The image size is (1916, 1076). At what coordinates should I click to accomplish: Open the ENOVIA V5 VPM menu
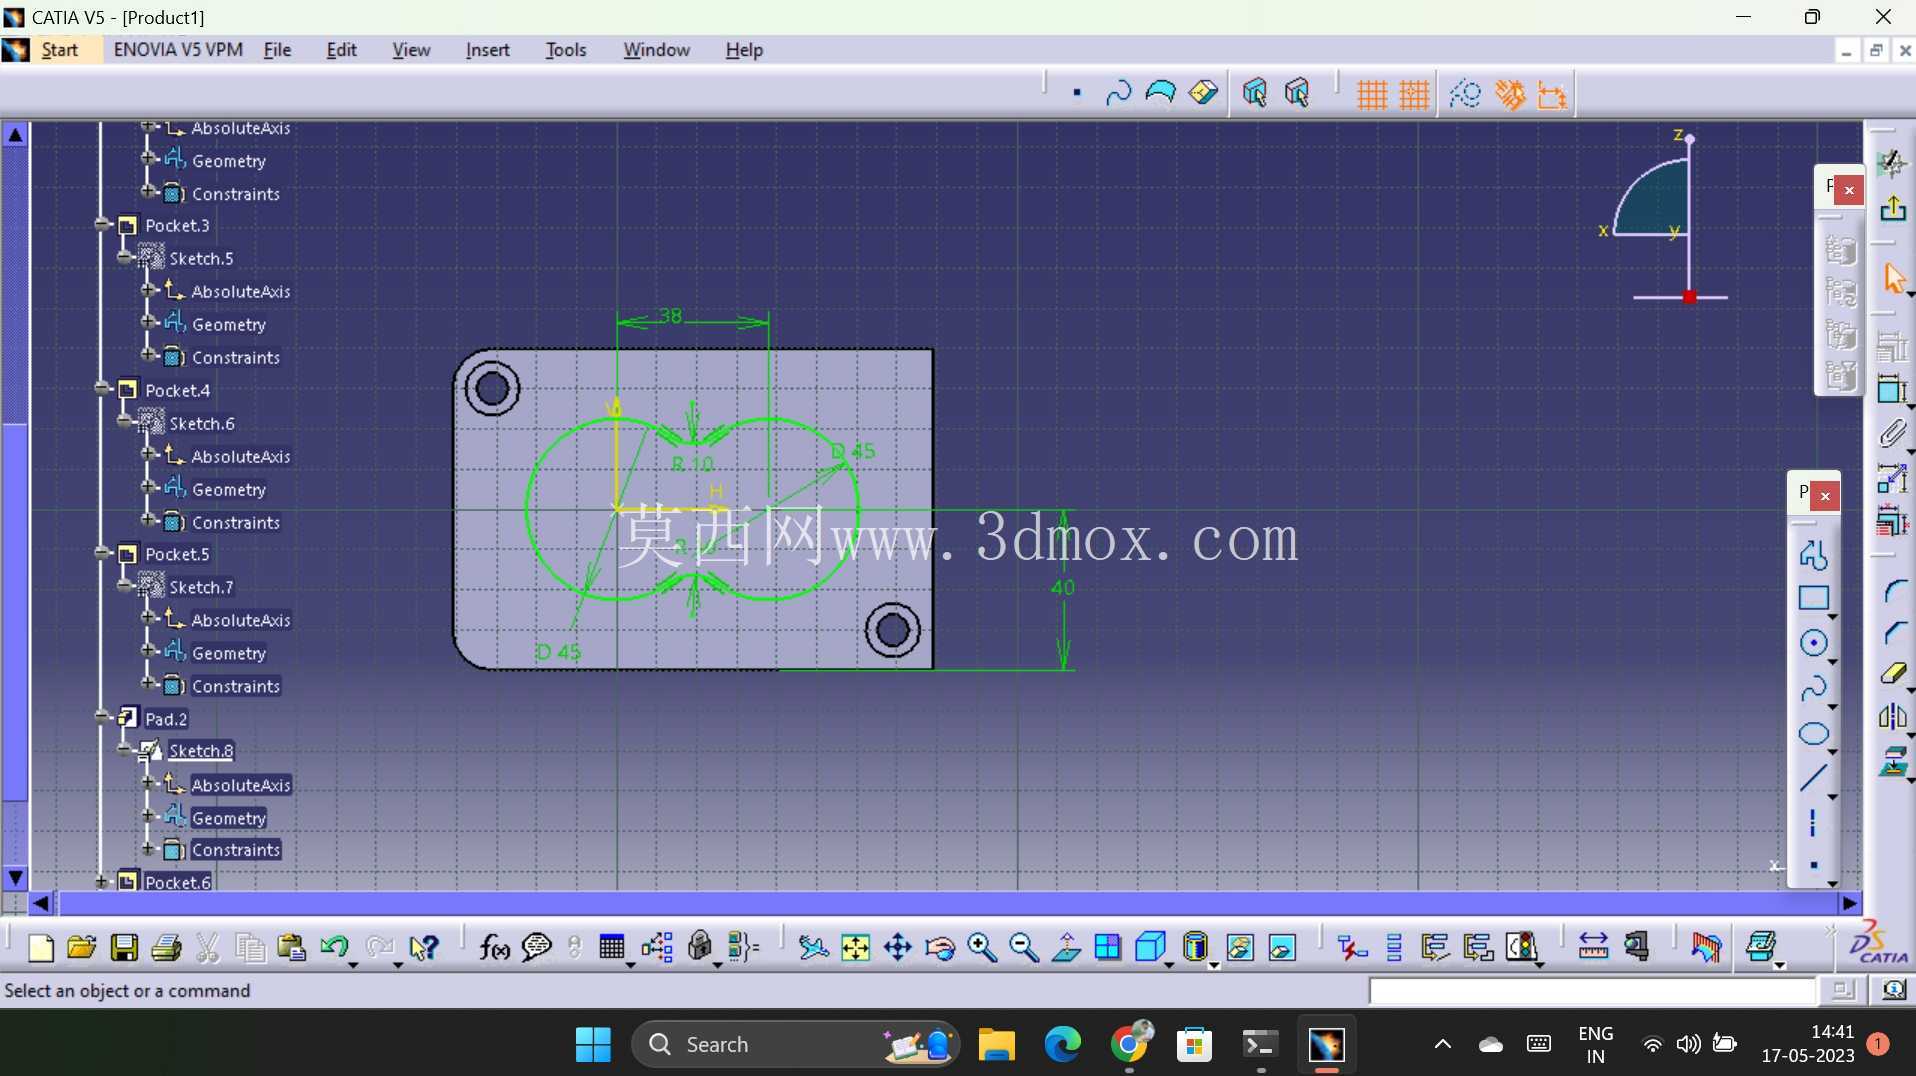178,50
